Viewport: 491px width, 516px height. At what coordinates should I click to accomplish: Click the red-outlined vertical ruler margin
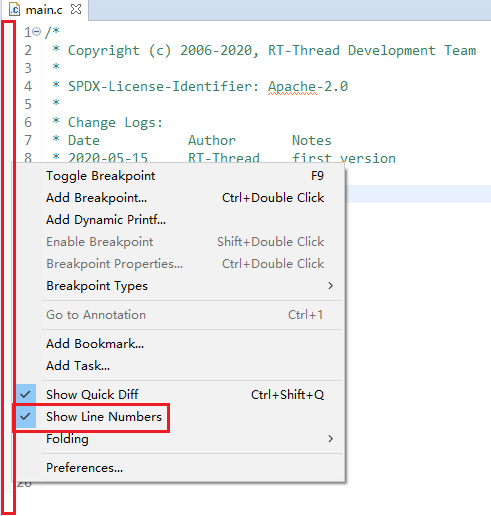click(9, 268)
